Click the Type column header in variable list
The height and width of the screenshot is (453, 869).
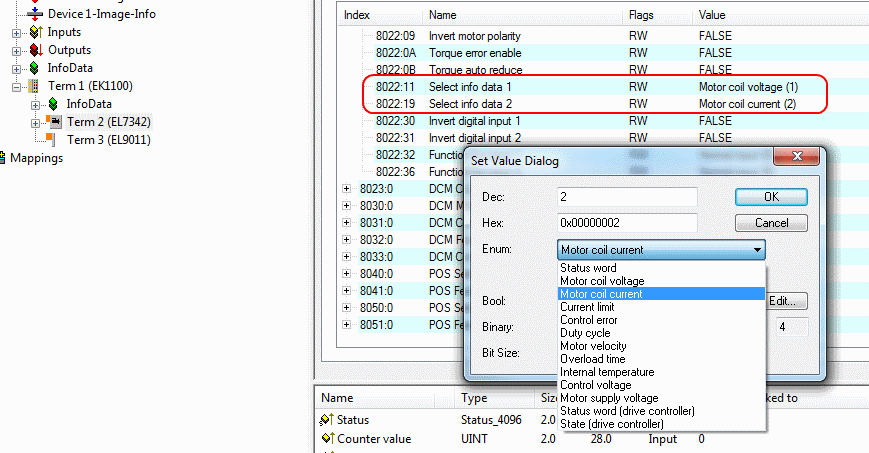pyautogui.click(x=496, y=398)
